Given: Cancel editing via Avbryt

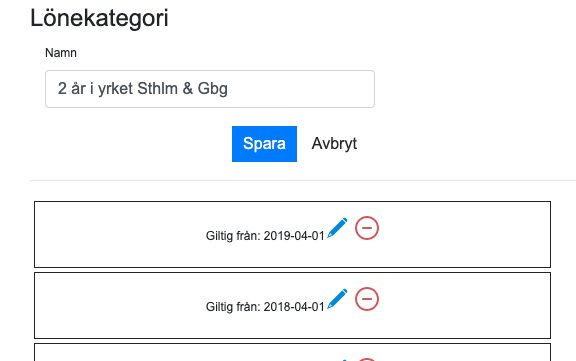Looking at the screenshot, I should 334,144.
